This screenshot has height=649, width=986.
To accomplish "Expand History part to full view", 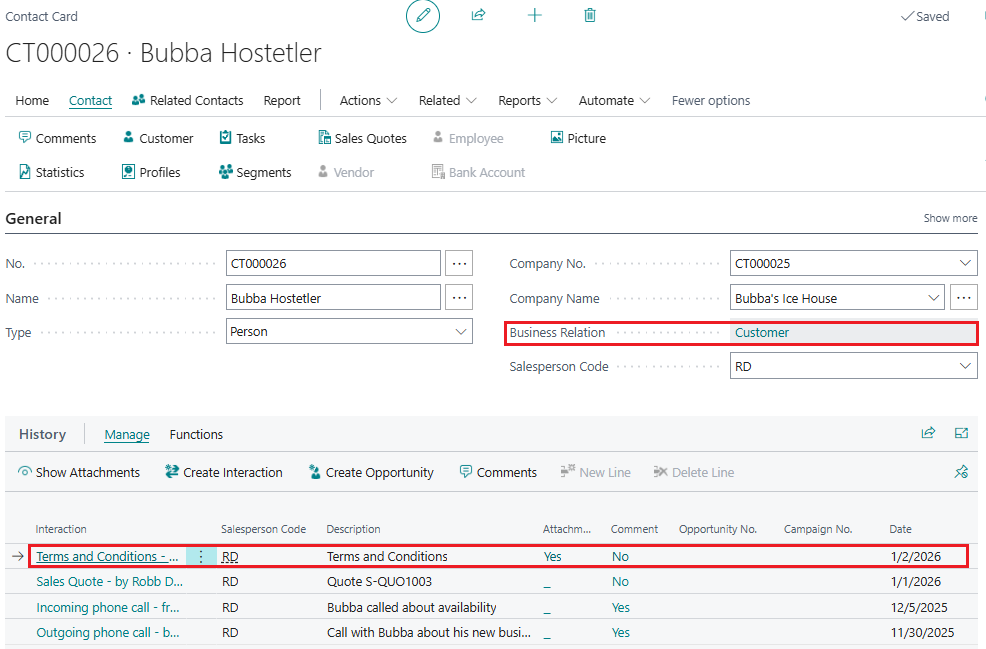I will (x=961, y=433).
